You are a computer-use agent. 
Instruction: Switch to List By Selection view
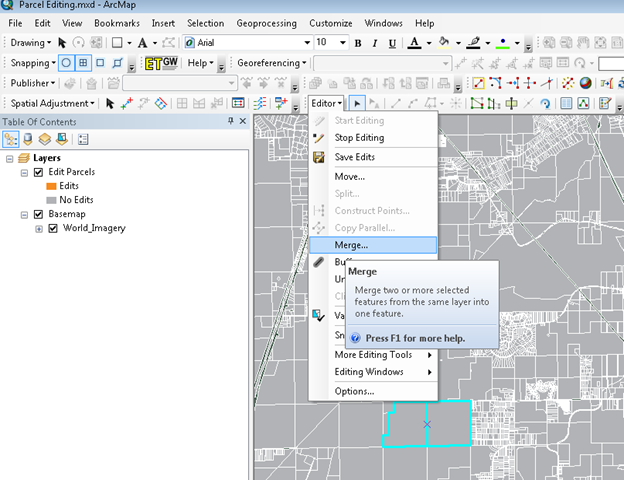click(x=62, y=139)
